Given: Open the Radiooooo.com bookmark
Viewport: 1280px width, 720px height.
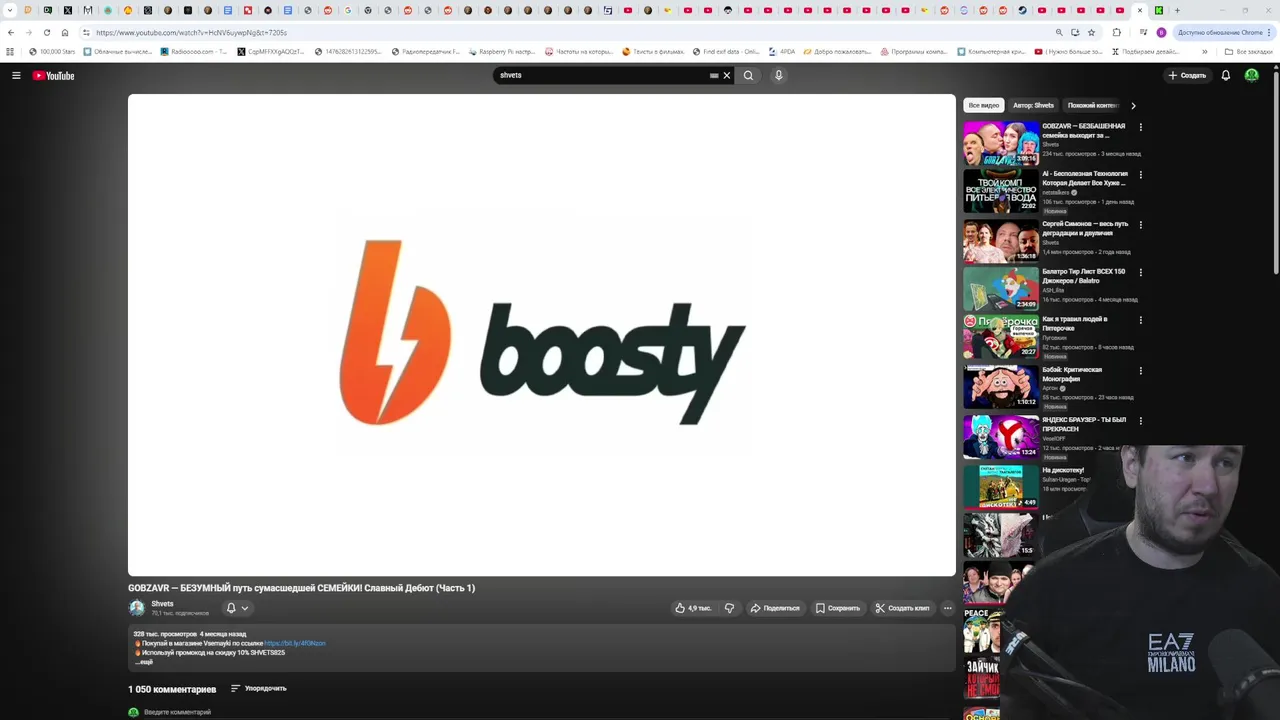Looking at the screenshot, I should tap(193, 51).
